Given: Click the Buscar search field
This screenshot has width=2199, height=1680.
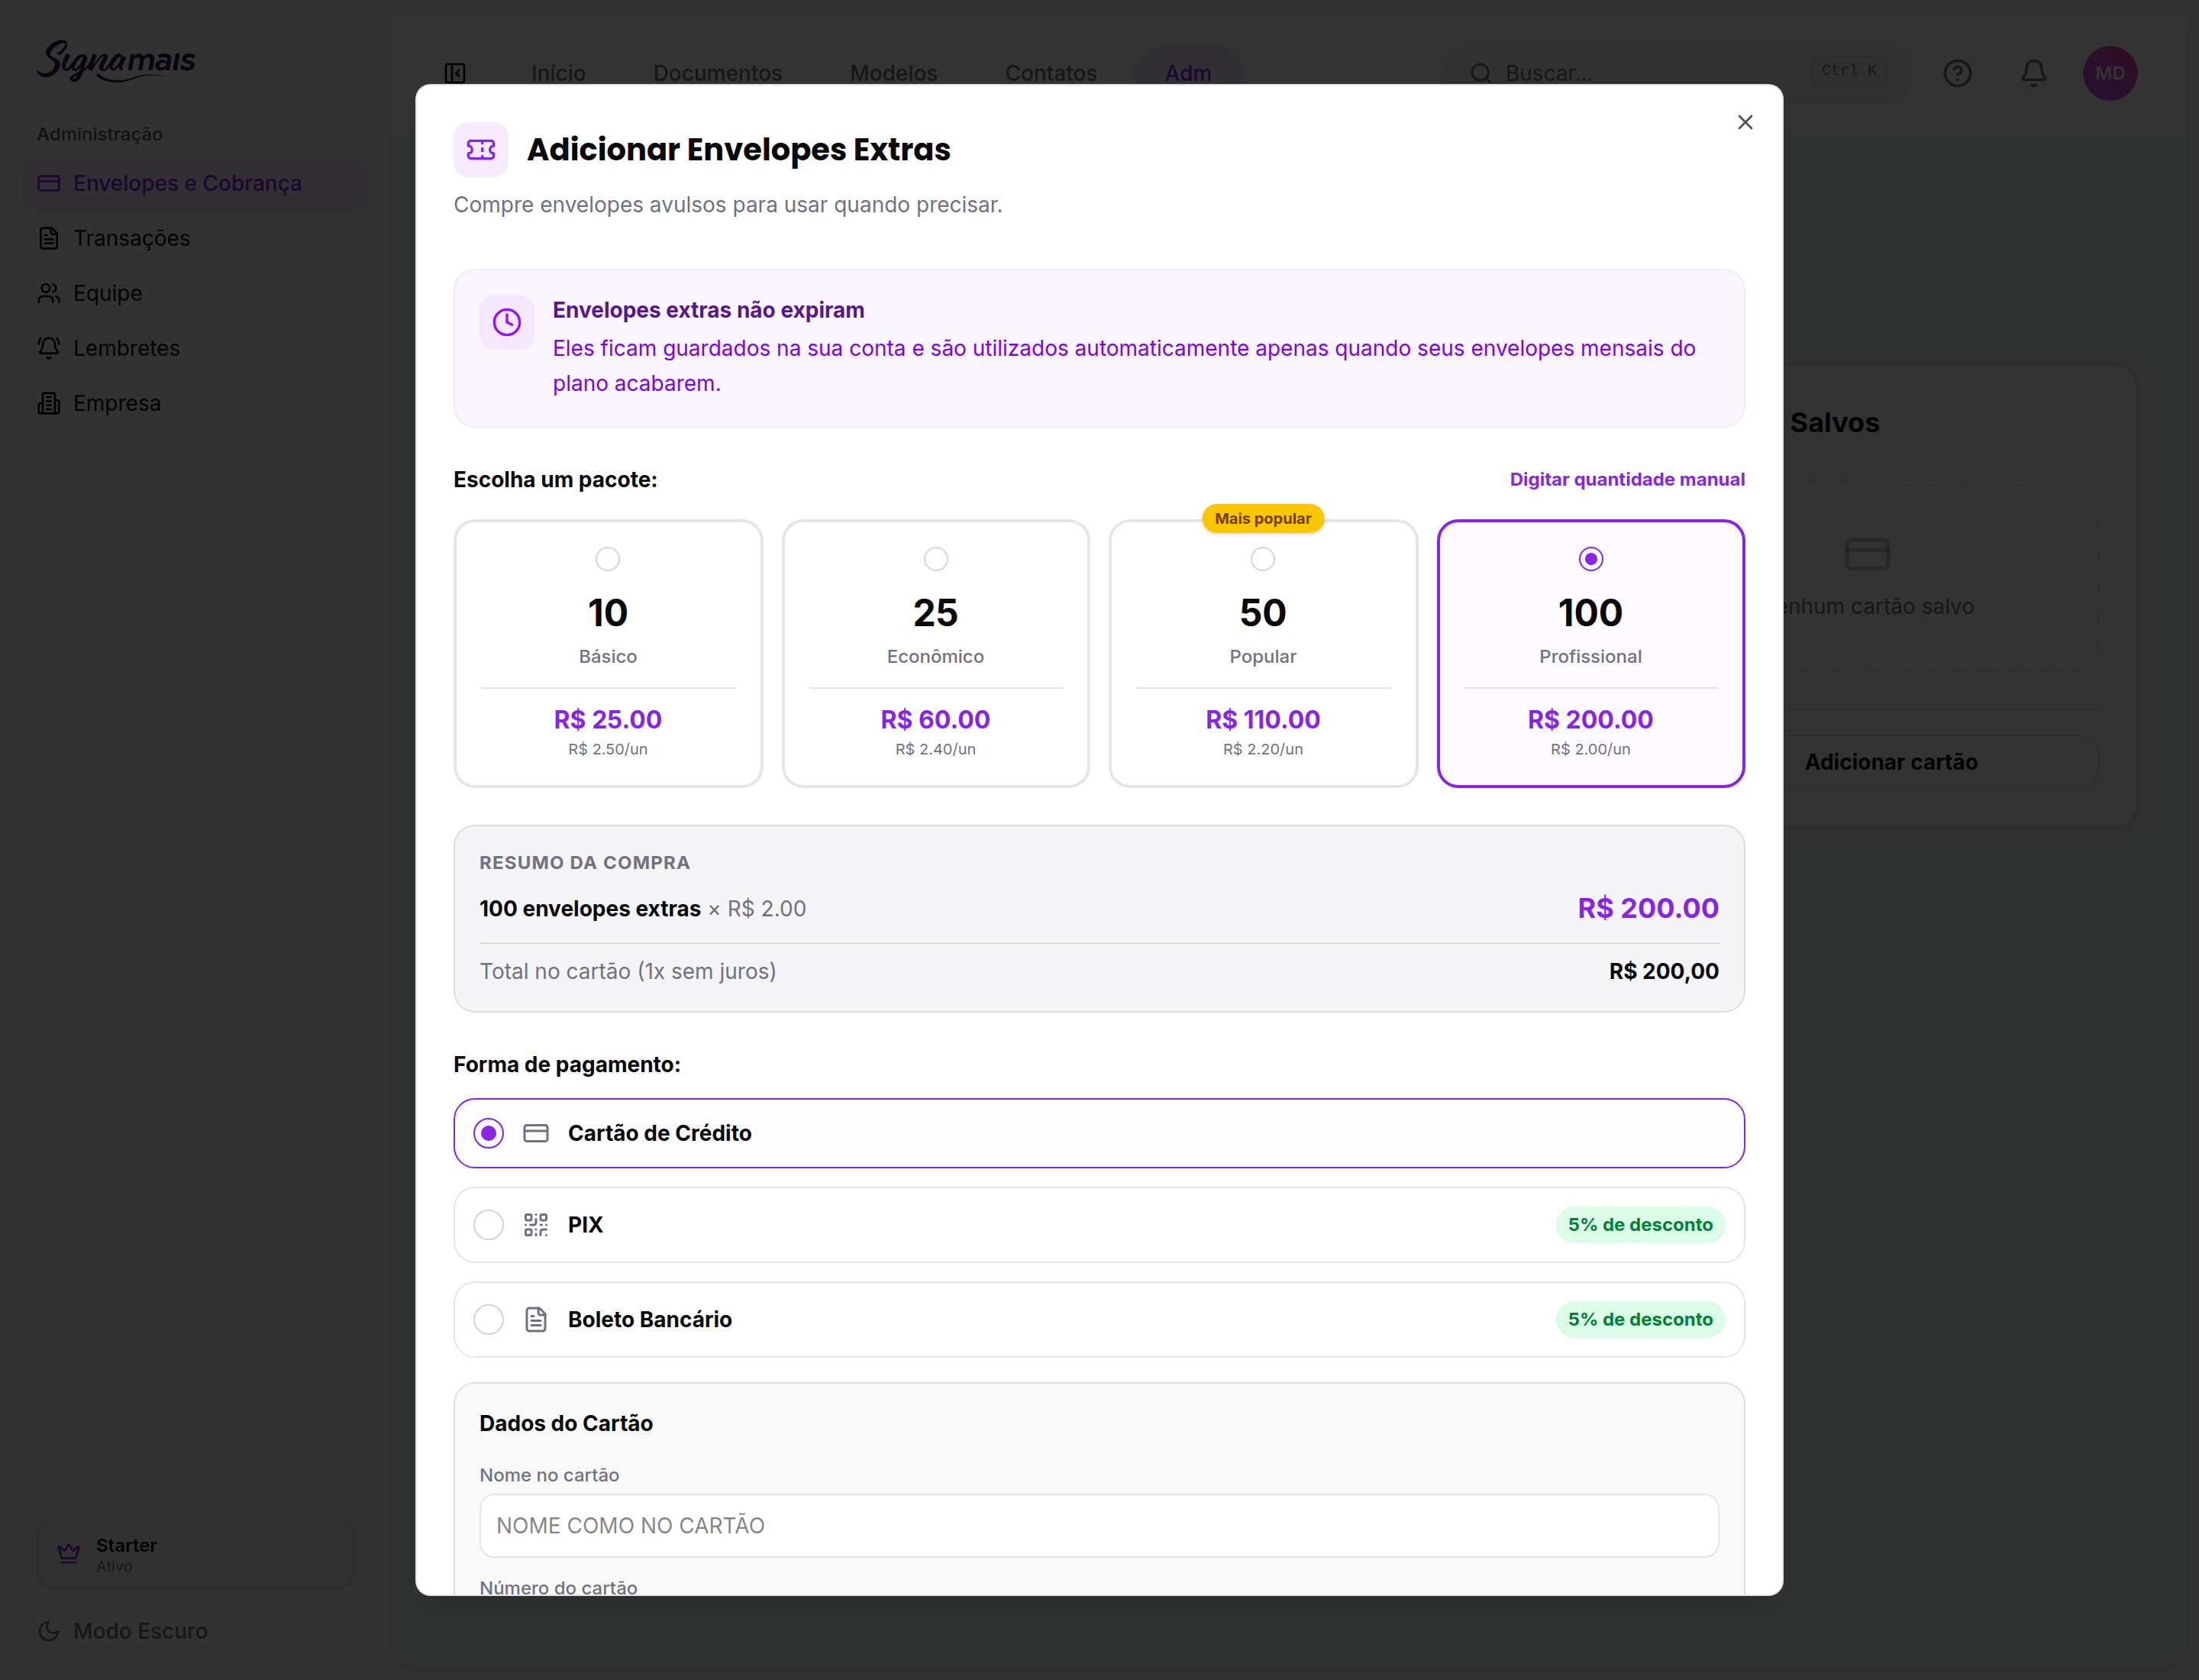Looking at the screenshot, I should click(x=1677, y=73).
